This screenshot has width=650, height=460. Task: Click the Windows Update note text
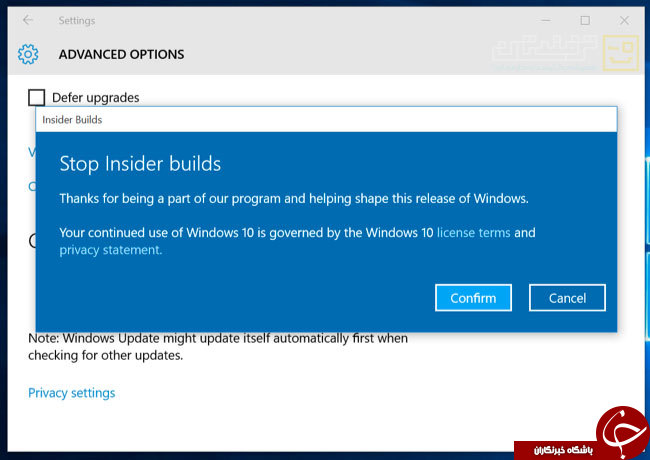(x=218, y=347)
